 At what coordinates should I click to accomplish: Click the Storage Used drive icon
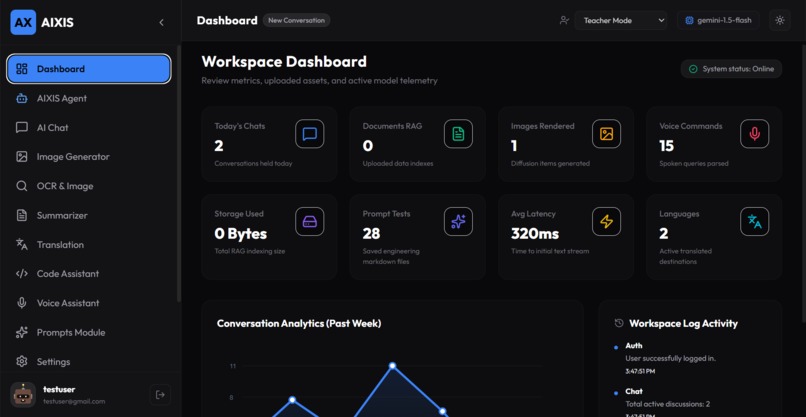(x=309, y=222)
